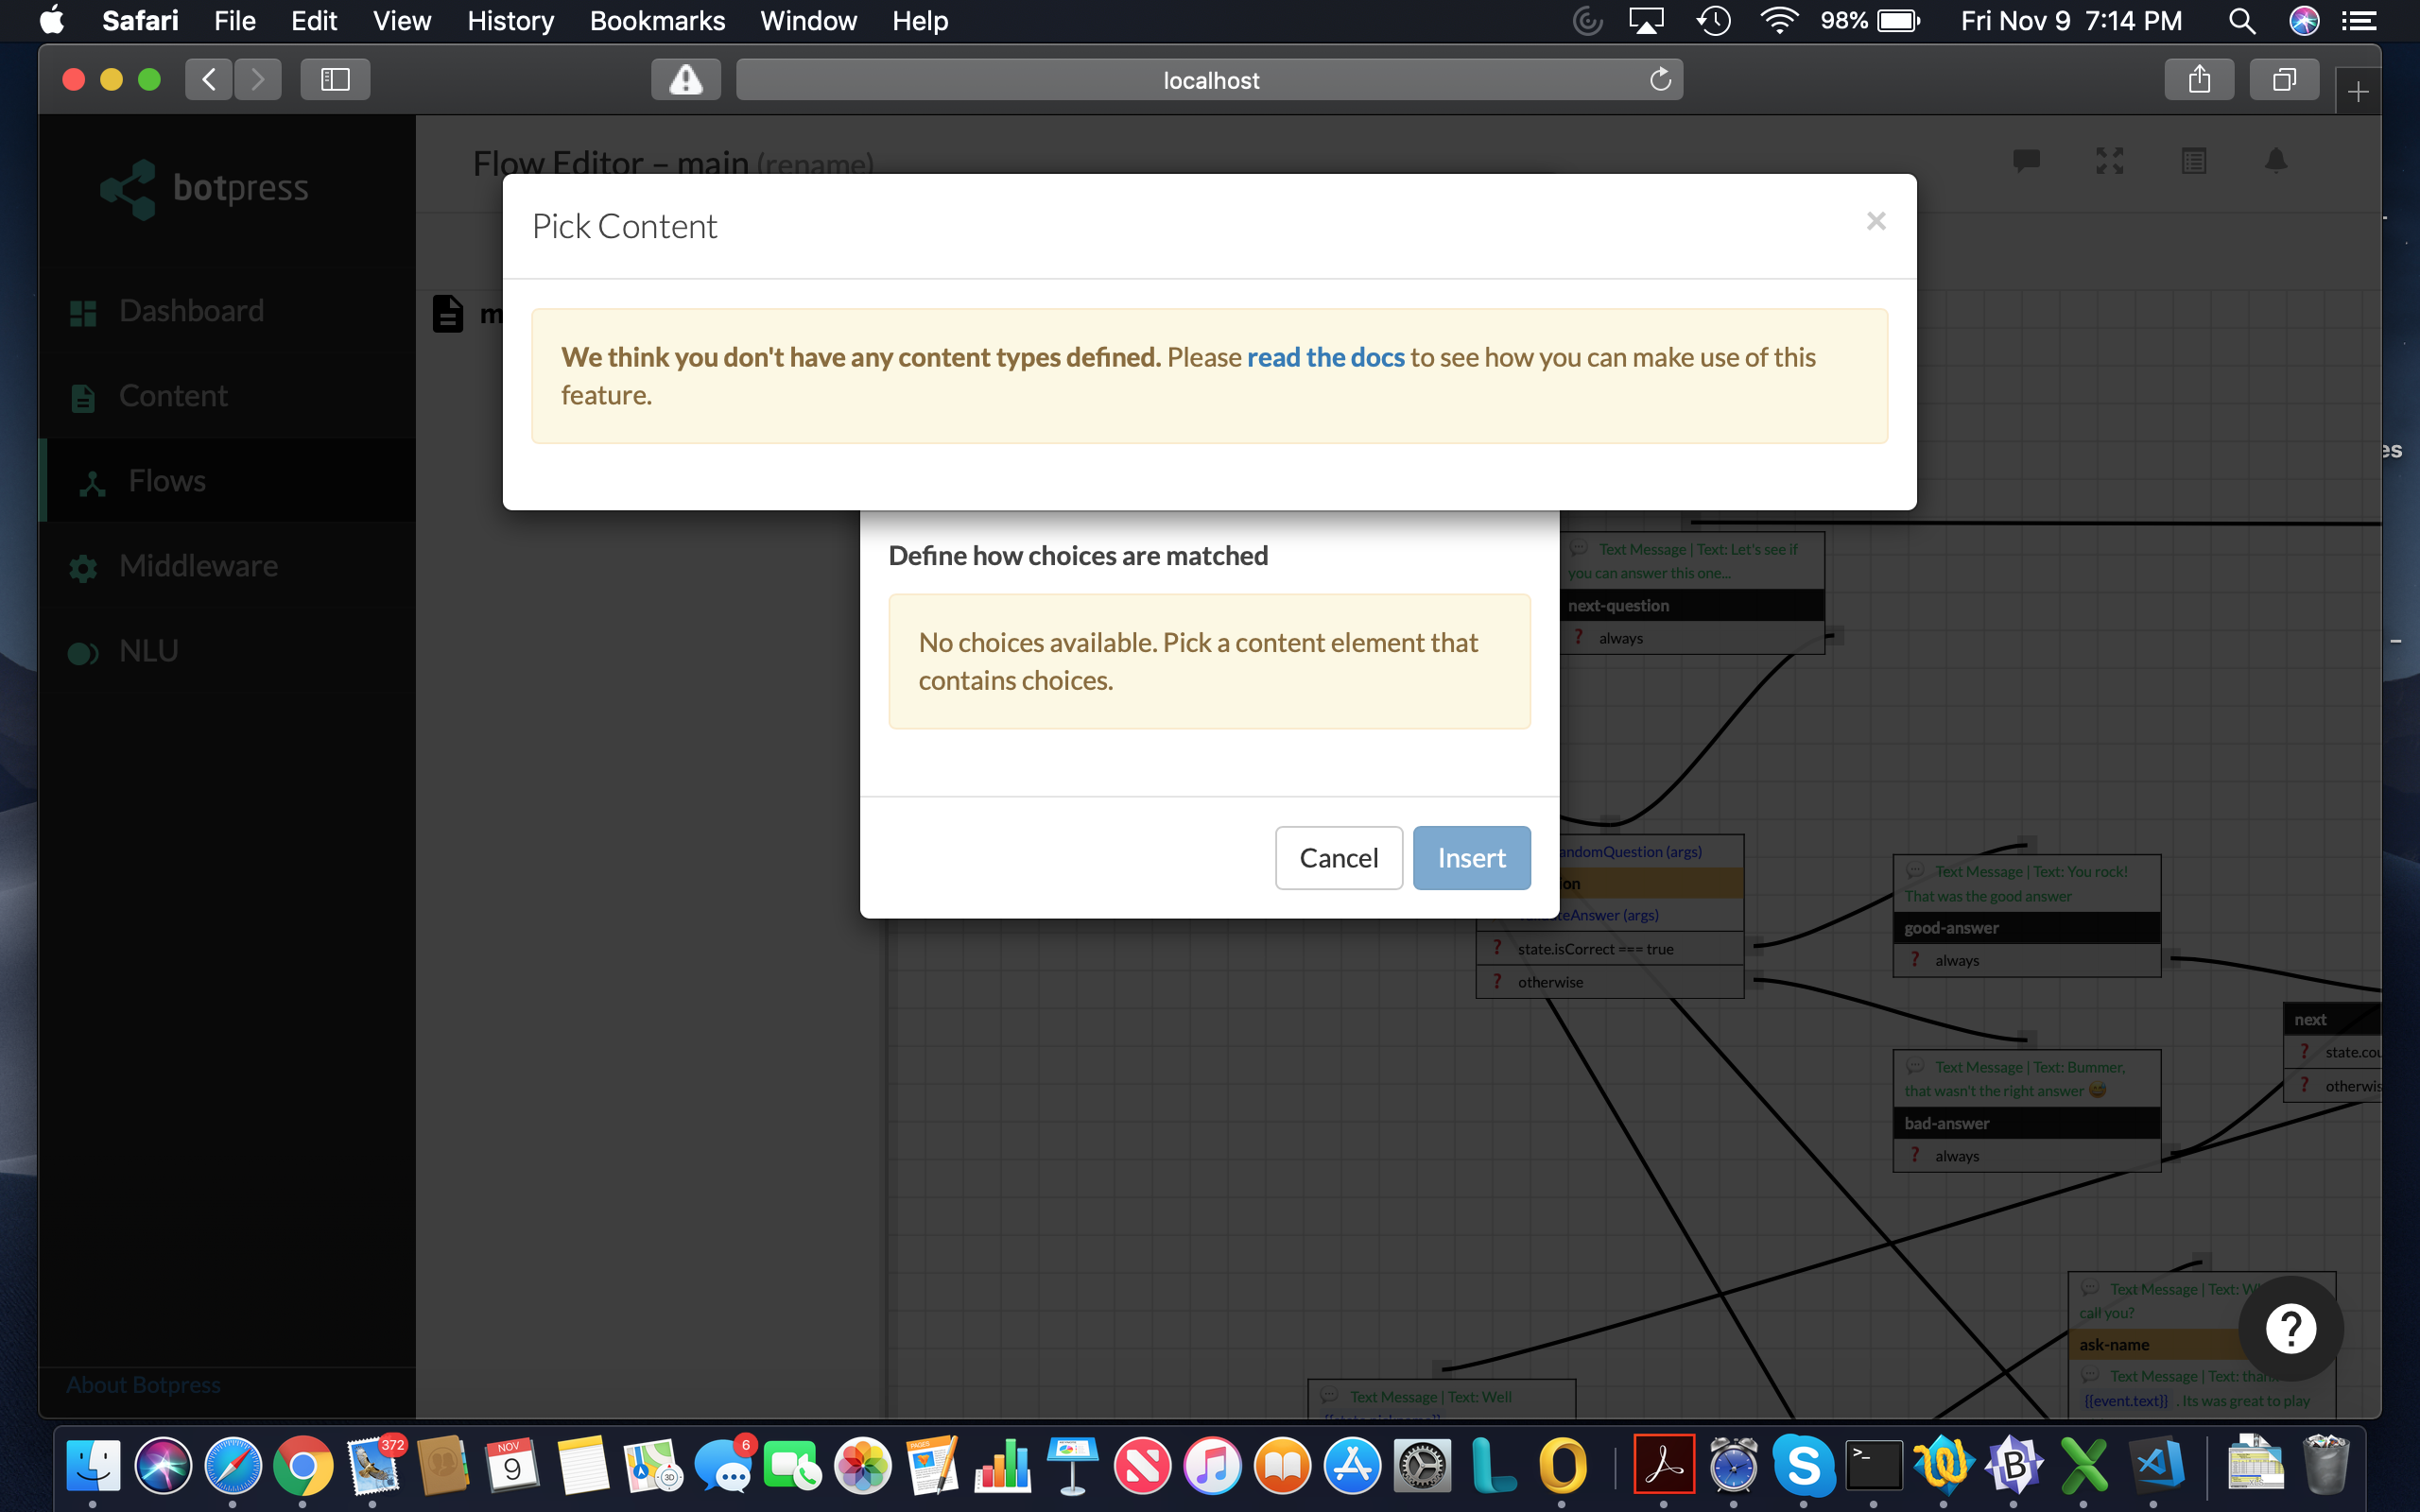Open the read the docs link
This screenshot has height=1512, width=2420.
click(x=1324, y=357)
